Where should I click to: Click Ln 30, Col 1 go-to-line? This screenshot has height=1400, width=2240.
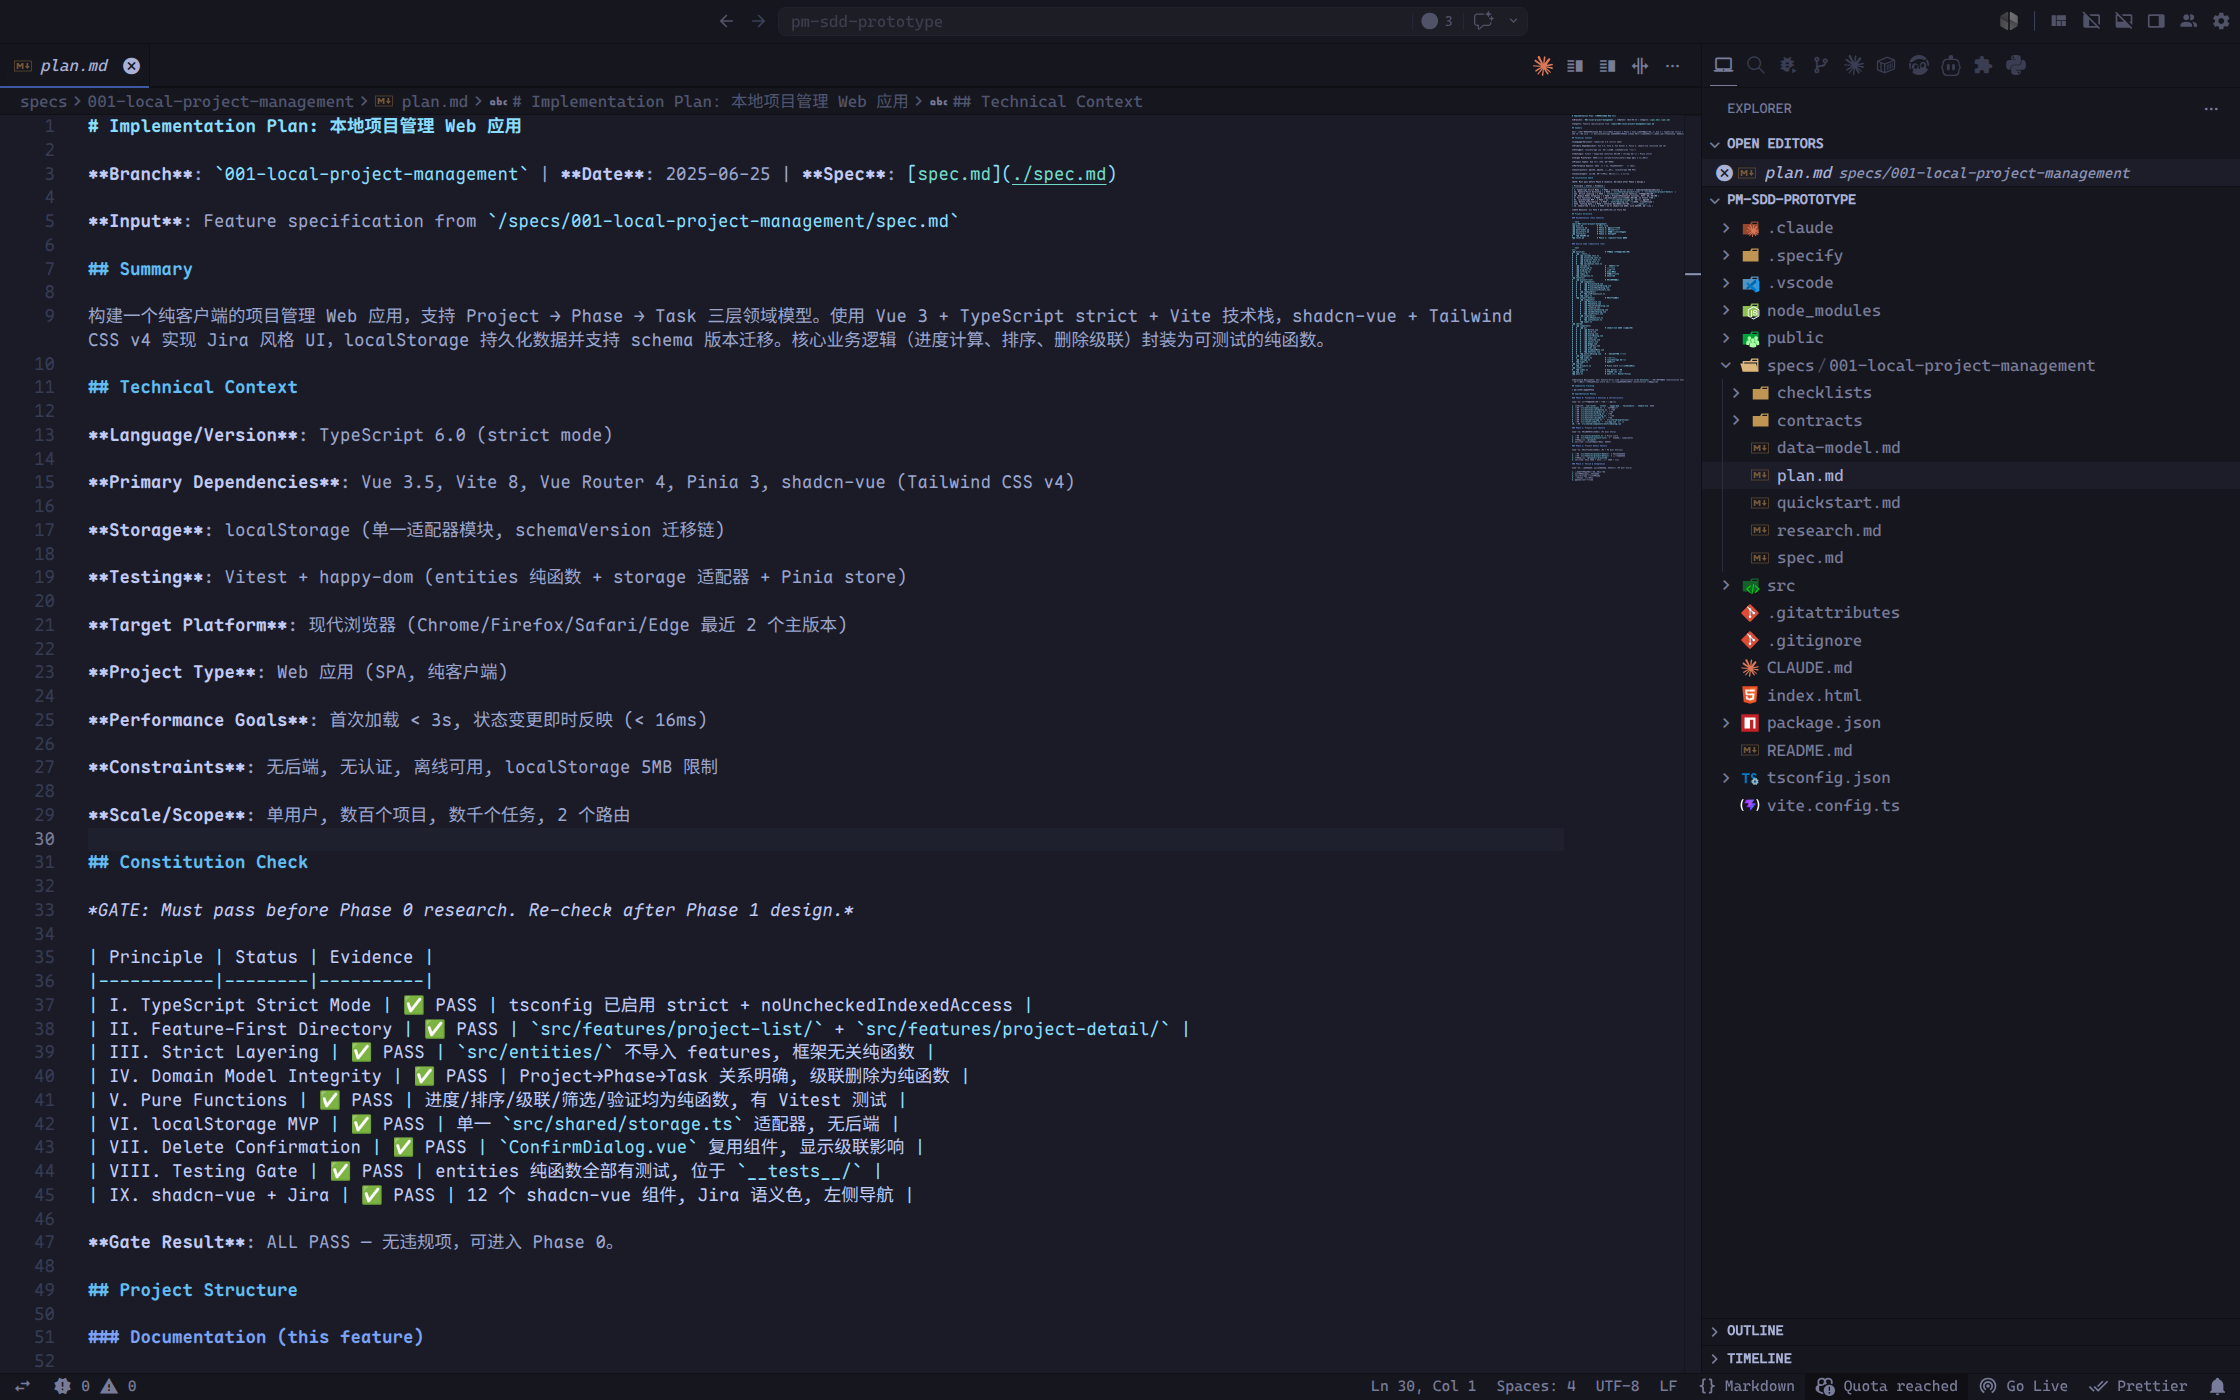1422,1386
